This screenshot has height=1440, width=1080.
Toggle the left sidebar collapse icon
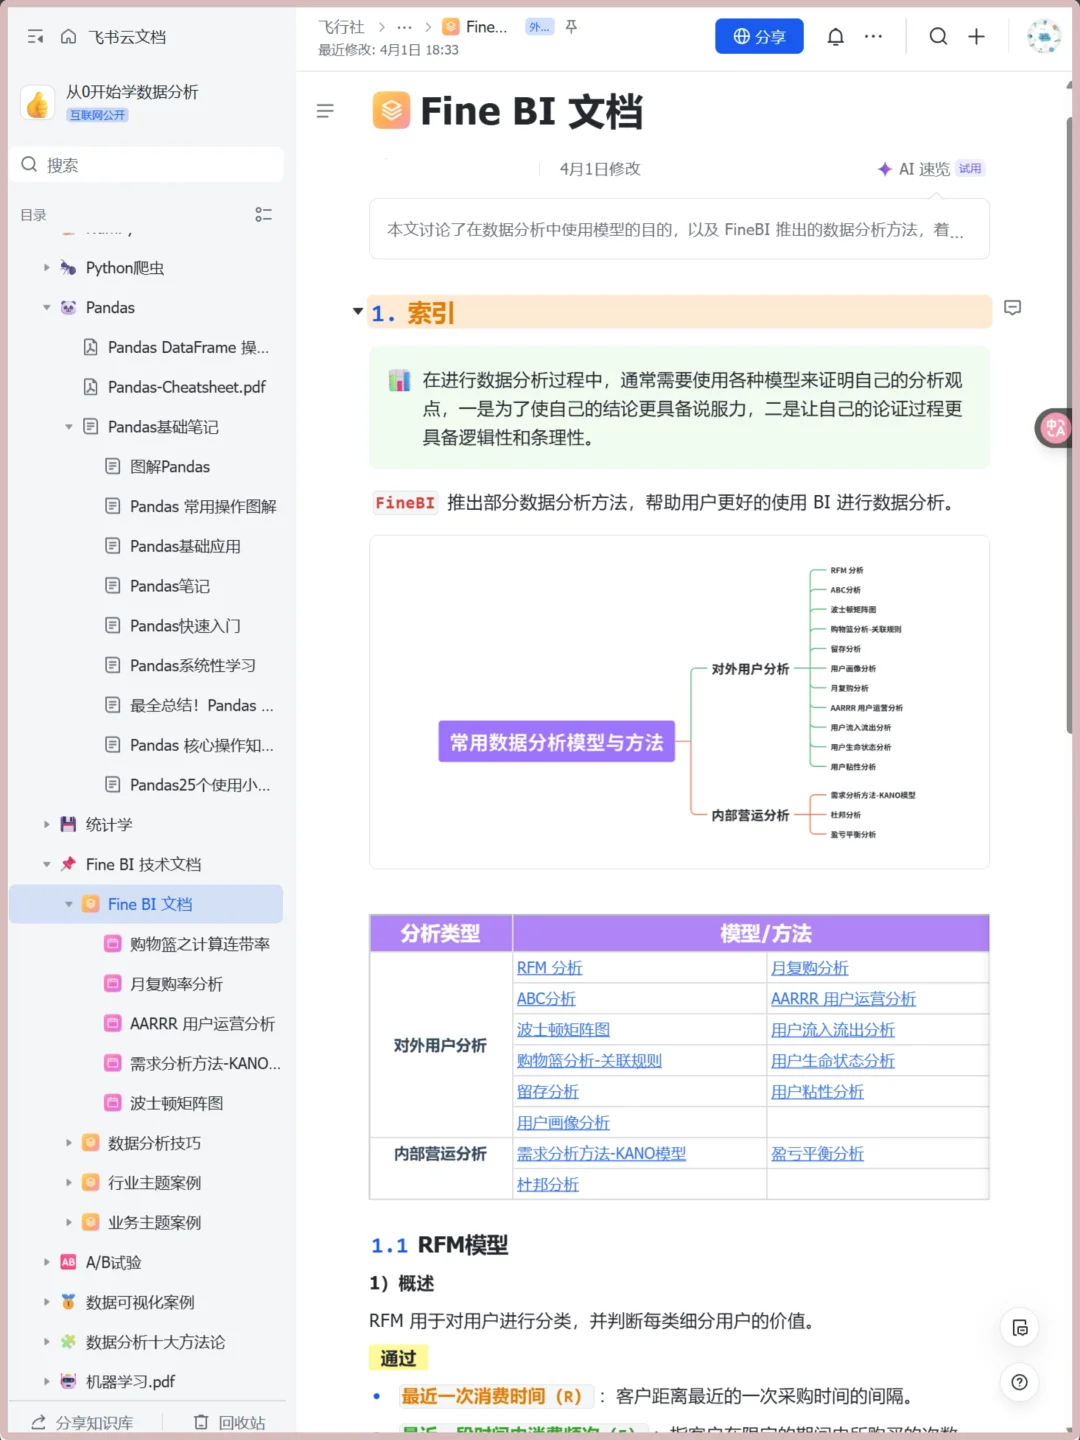pos(34,37)
